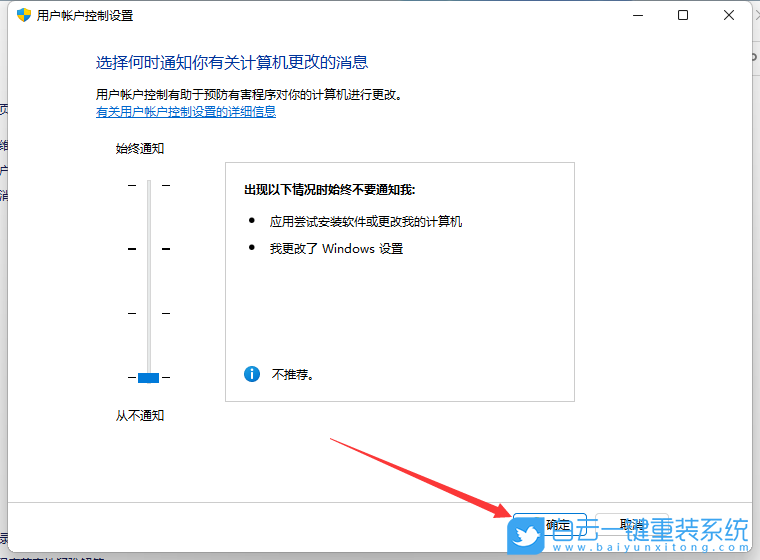The height and width of the screenshot is (560, 760).
Task: Click the text 我更改了 Windows 设置
Action: [x=336, y=249]
